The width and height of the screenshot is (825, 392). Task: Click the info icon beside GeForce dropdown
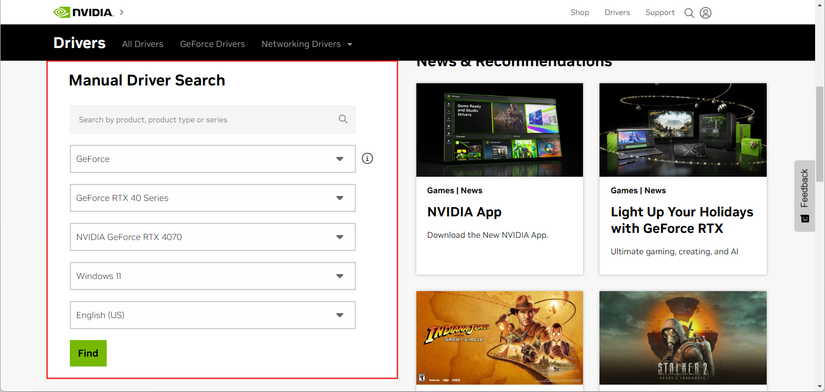pos(367,158)
